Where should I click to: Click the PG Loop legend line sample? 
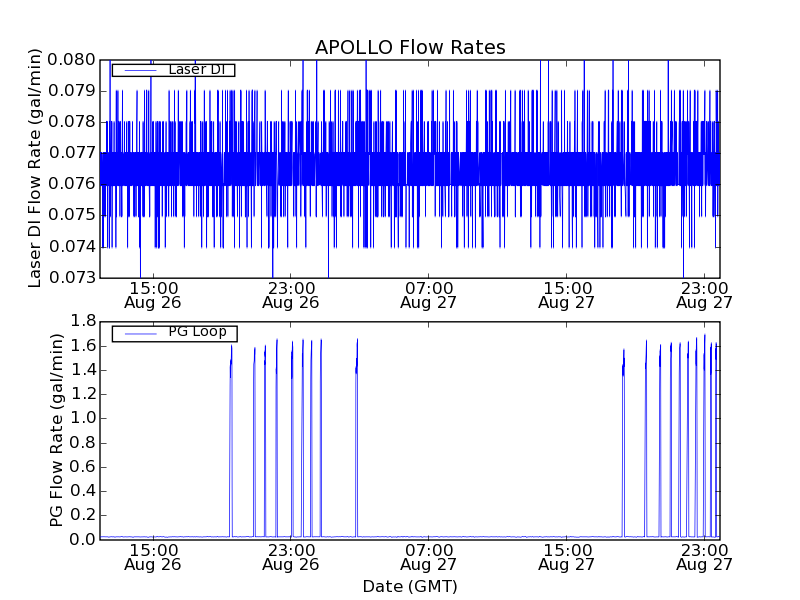pos(140,334)
